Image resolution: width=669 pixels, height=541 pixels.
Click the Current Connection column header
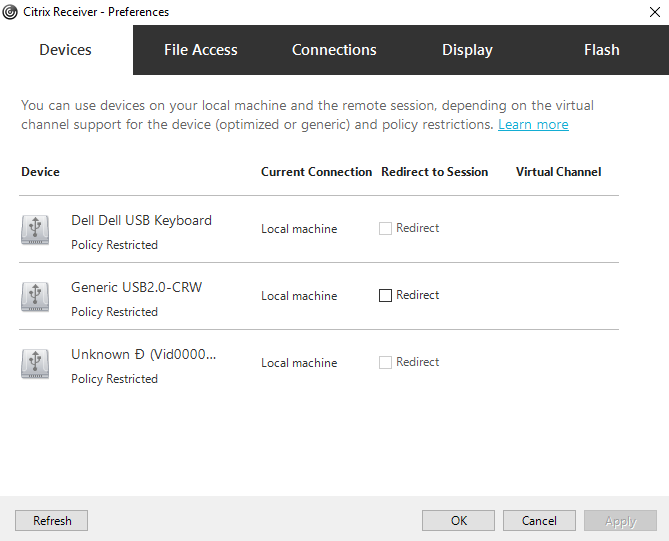(317, 172)
